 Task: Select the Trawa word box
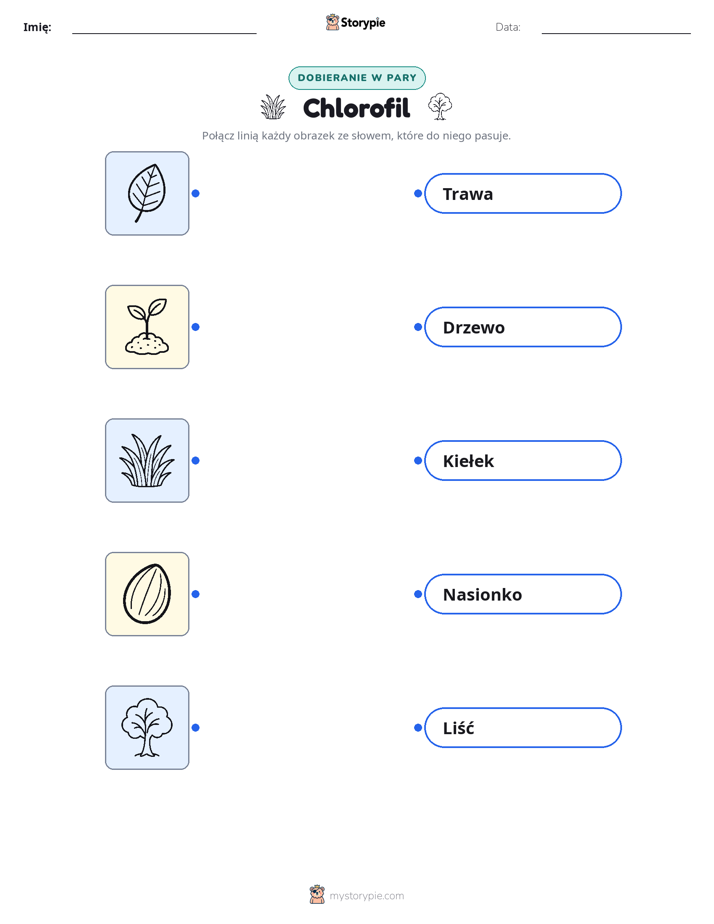click(523, 193)
